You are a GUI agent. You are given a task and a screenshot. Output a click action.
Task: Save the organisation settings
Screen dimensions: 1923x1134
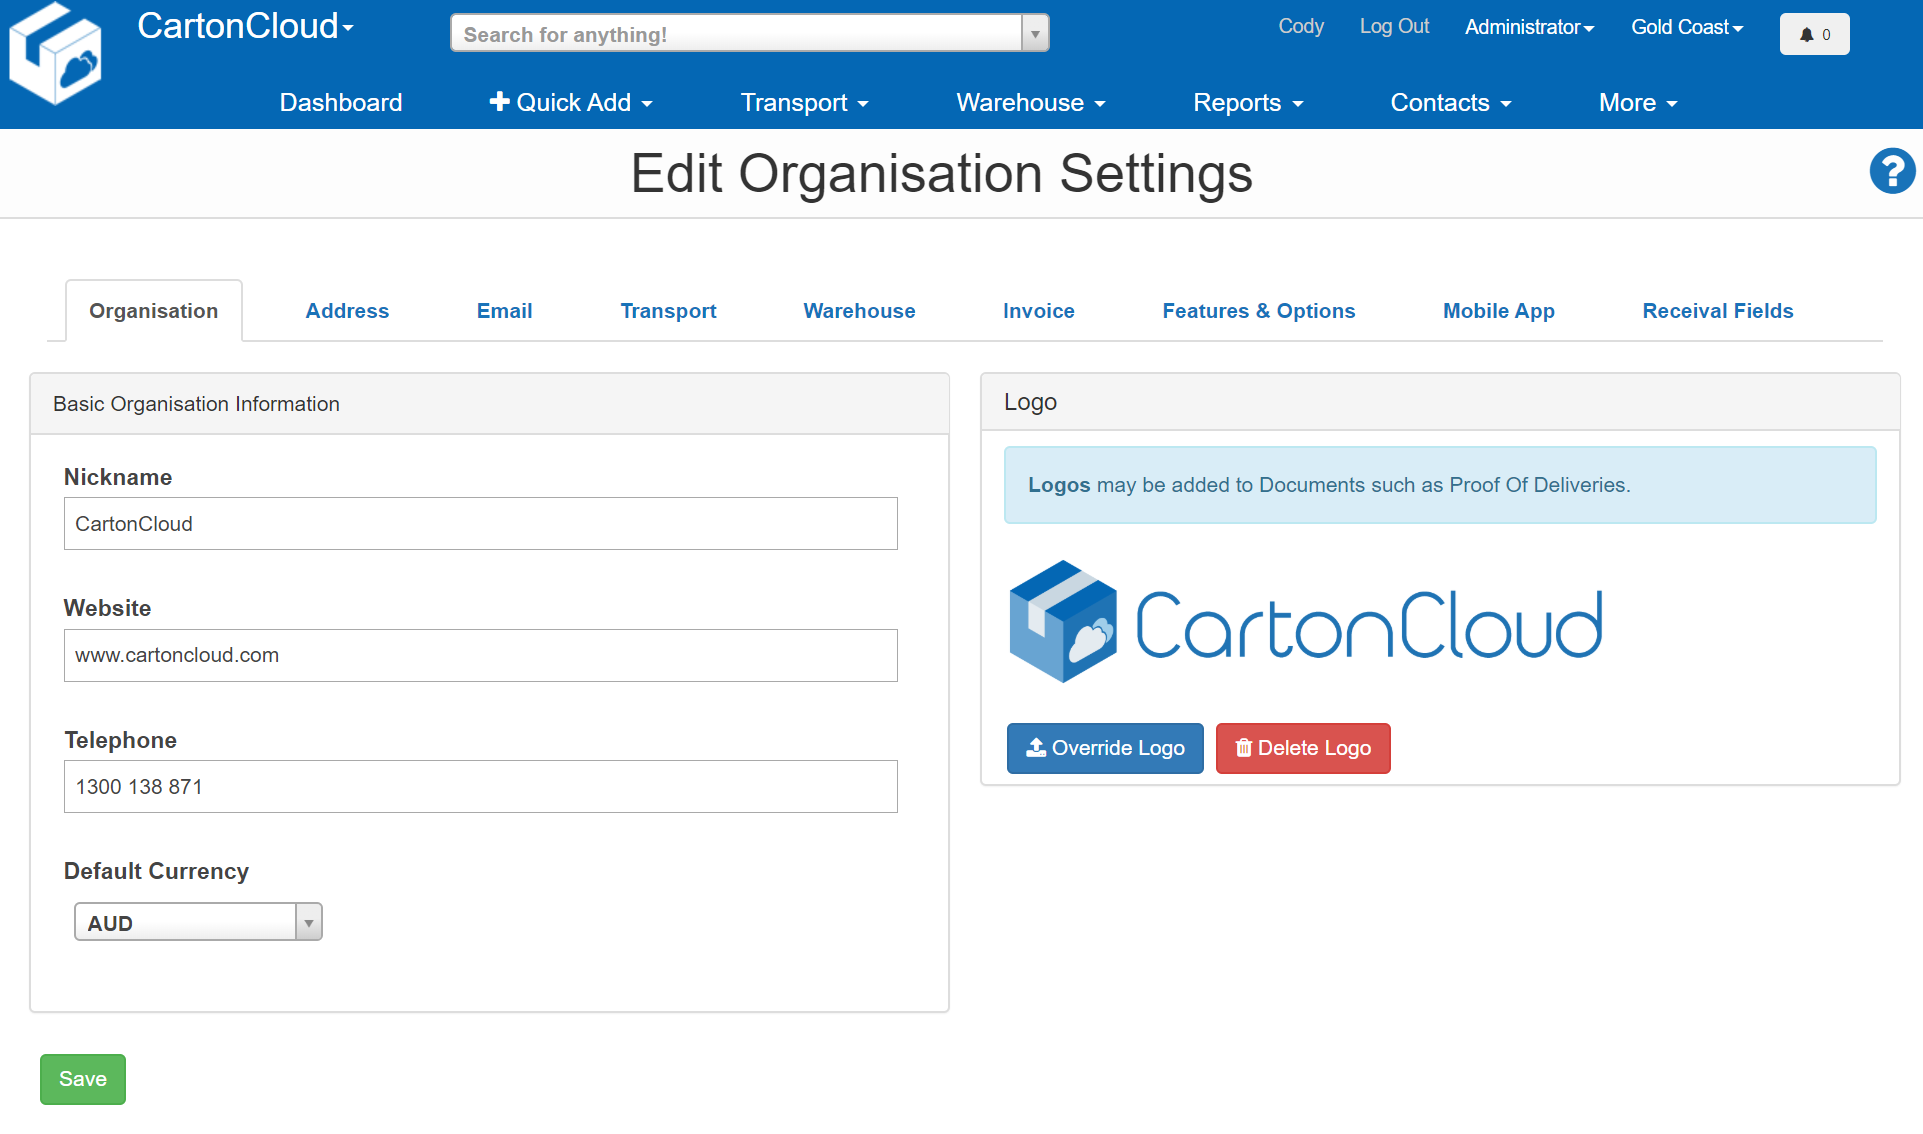click(82, 1078)
